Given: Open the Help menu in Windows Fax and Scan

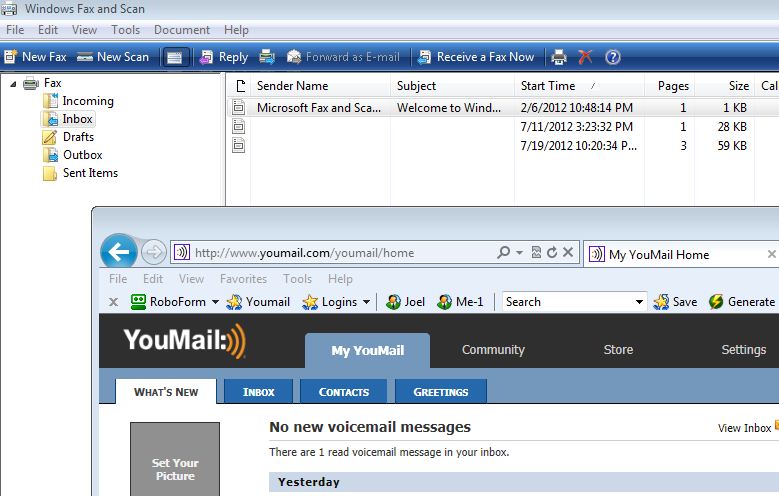Looking at the screenshot, I should click(x=236, y=30).
